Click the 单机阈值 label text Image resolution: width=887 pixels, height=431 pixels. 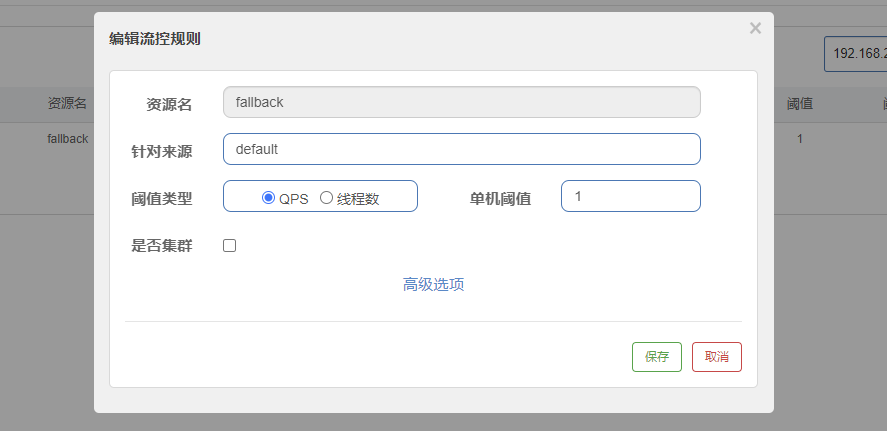point(500,198)
